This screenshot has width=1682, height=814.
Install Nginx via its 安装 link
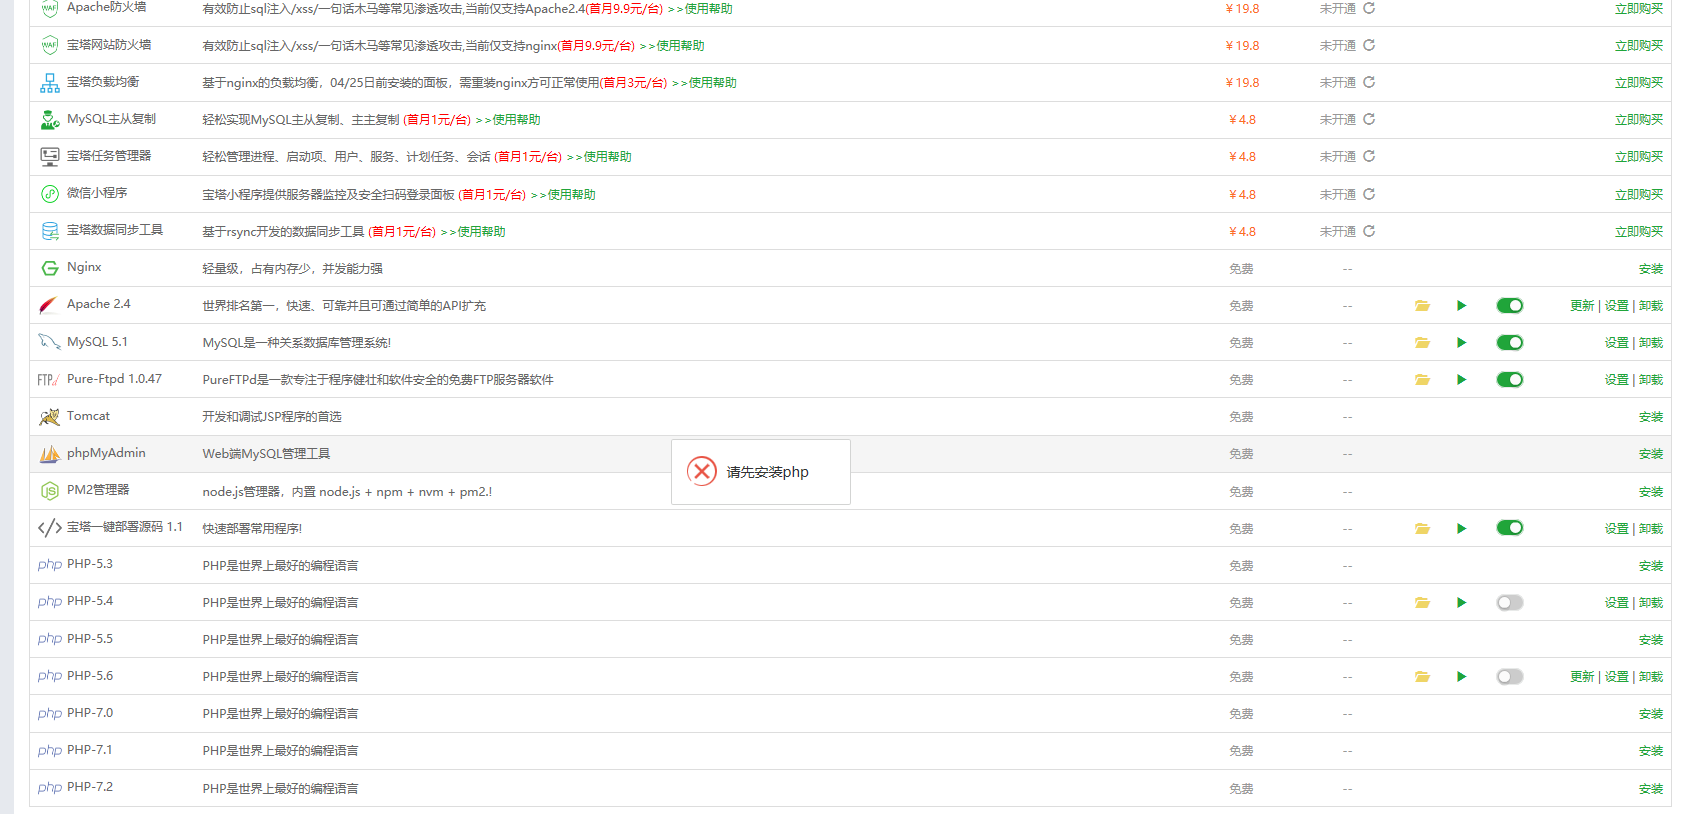click(x=1651, y=269)
